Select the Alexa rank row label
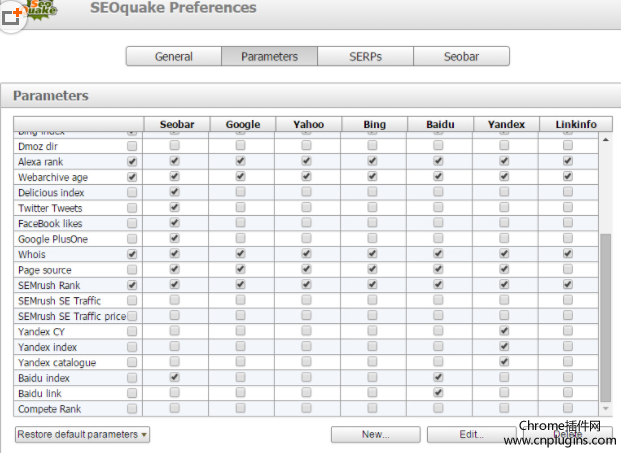 click(40, 162)
